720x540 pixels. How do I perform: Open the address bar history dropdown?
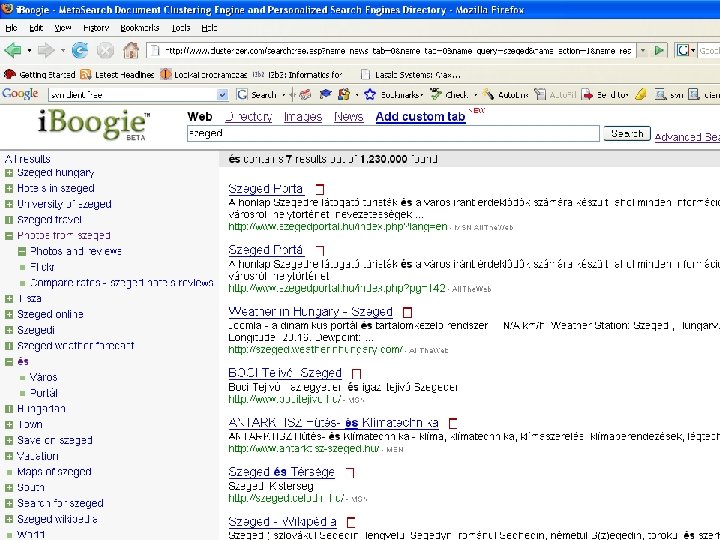pos(643,51)
